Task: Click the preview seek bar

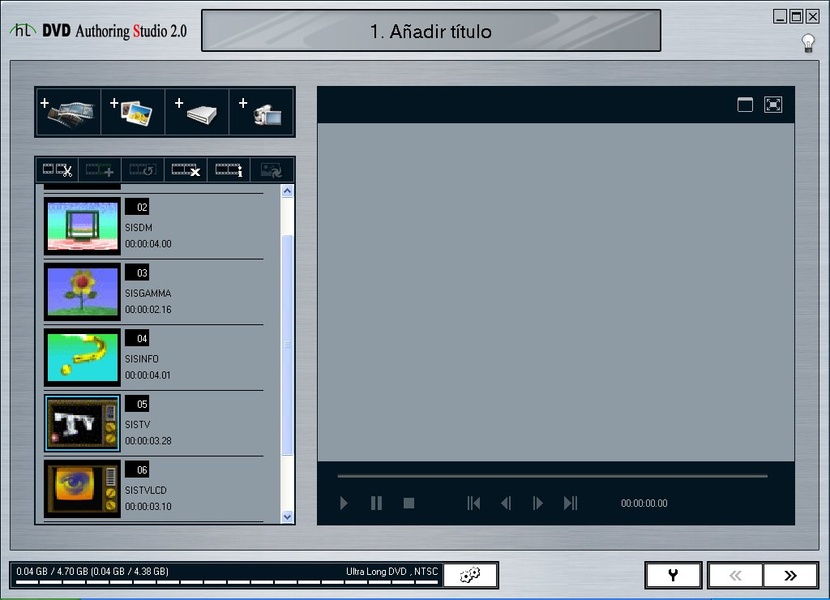Action: coord(553,476)
